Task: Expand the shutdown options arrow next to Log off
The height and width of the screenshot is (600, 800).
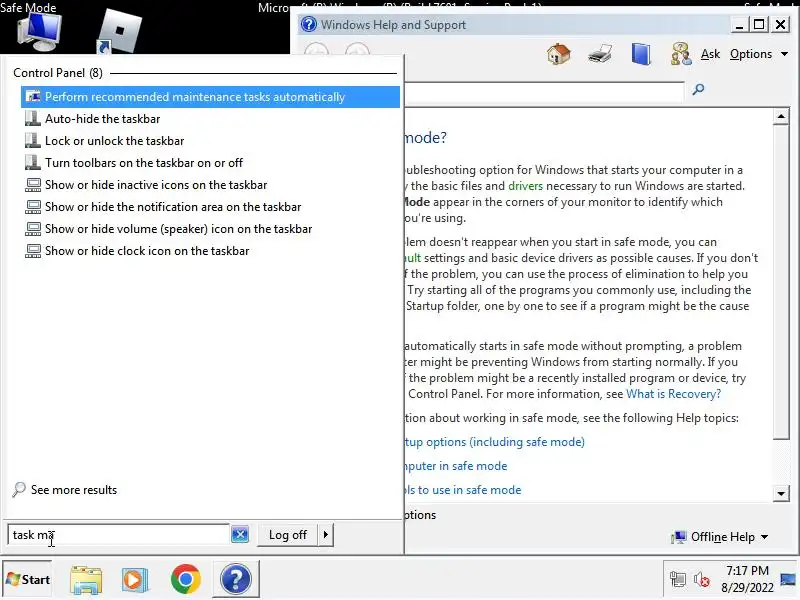Action: 326,535
